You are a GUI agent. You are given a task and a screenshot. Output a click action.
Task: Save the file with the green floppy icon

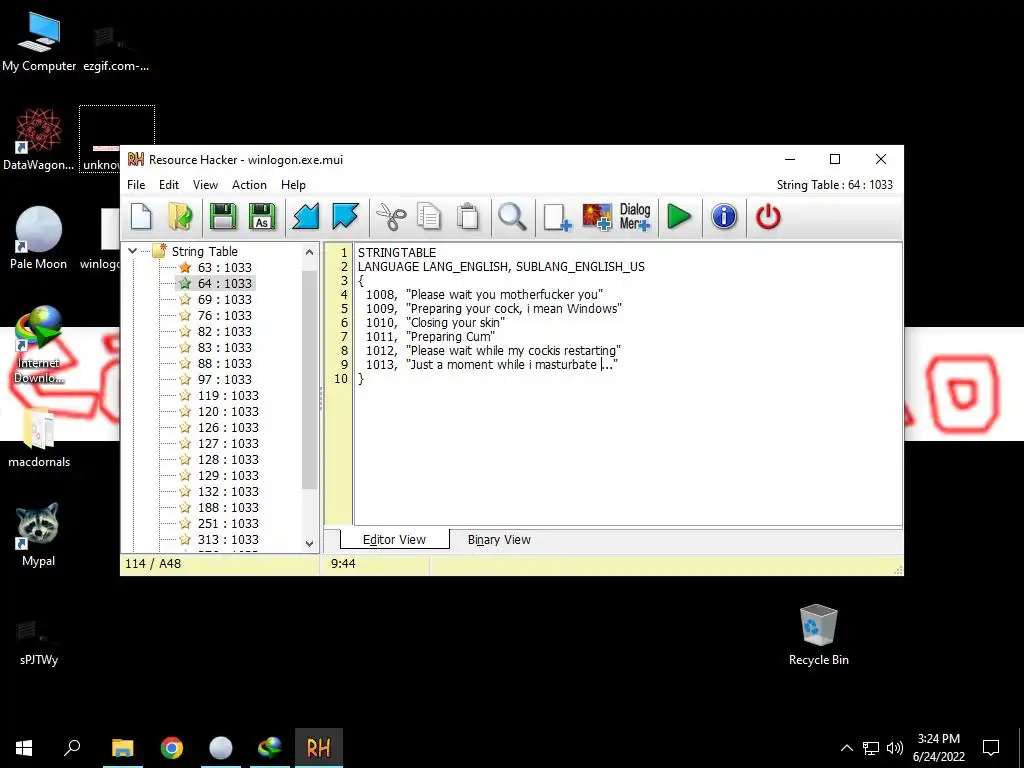(223, 217)
